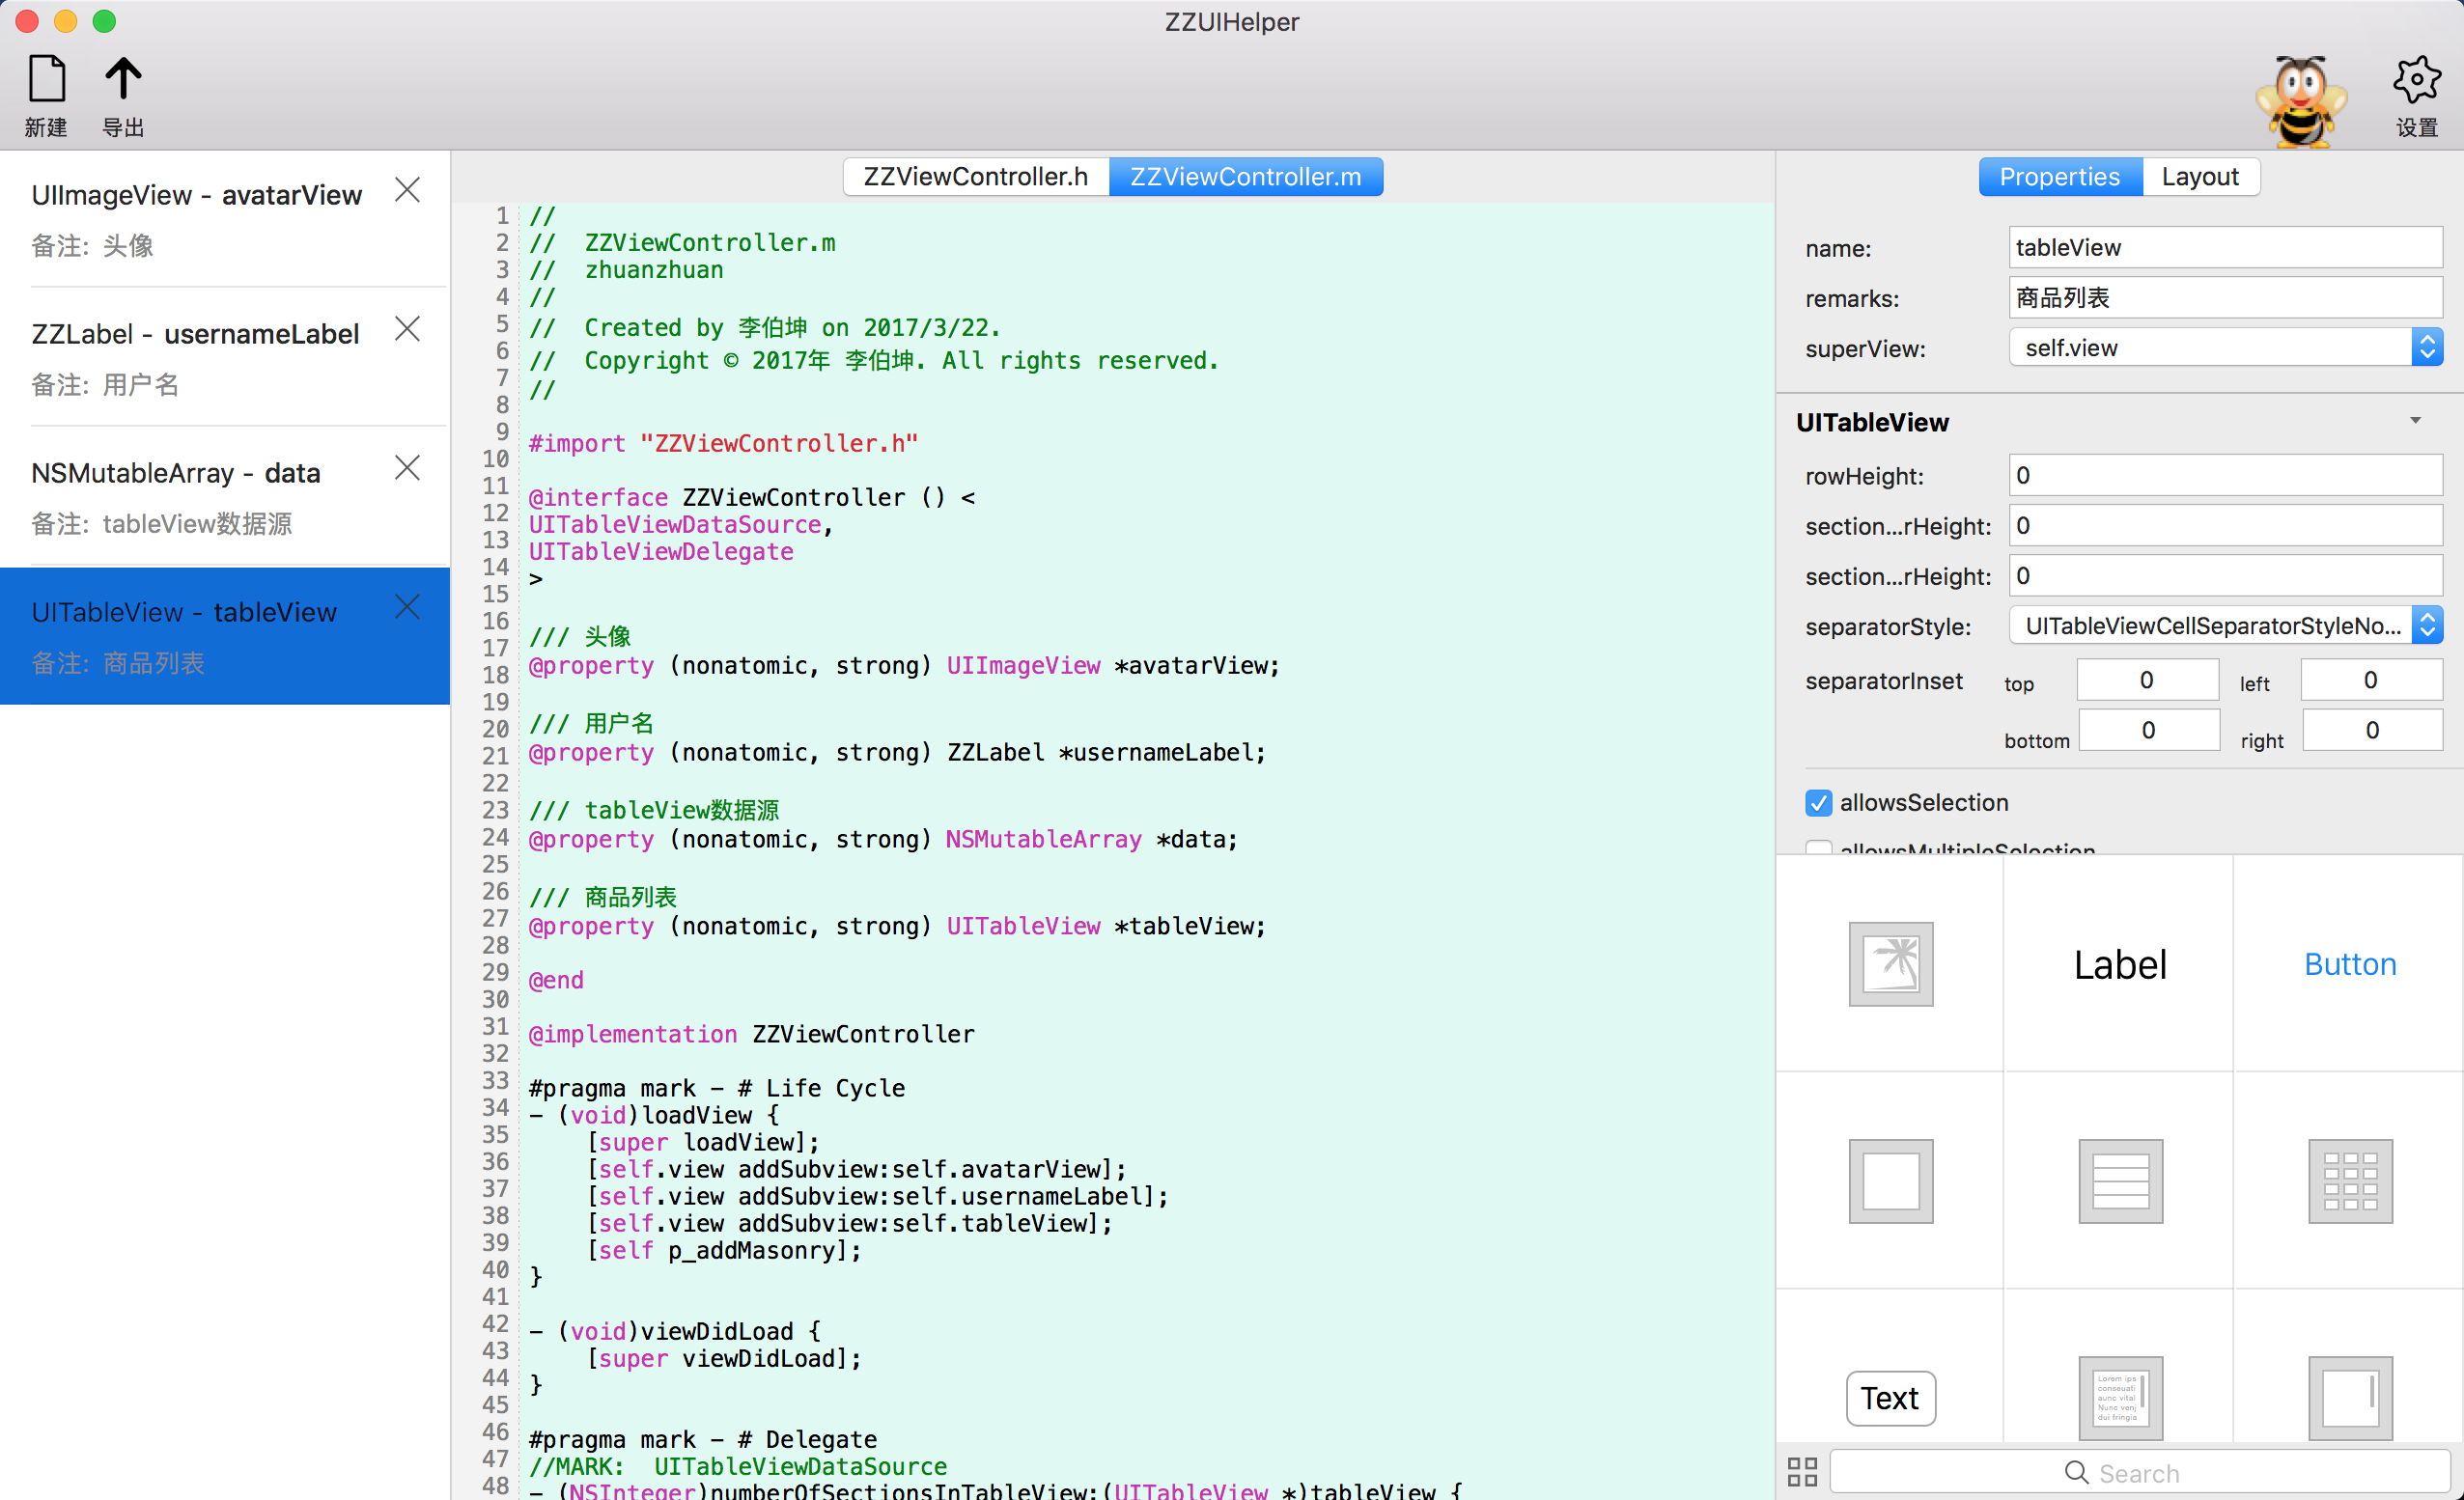2464x1500 pixels.
Task: Toggle grid layout icon beside Search field
Action: click(1802, 1472)
